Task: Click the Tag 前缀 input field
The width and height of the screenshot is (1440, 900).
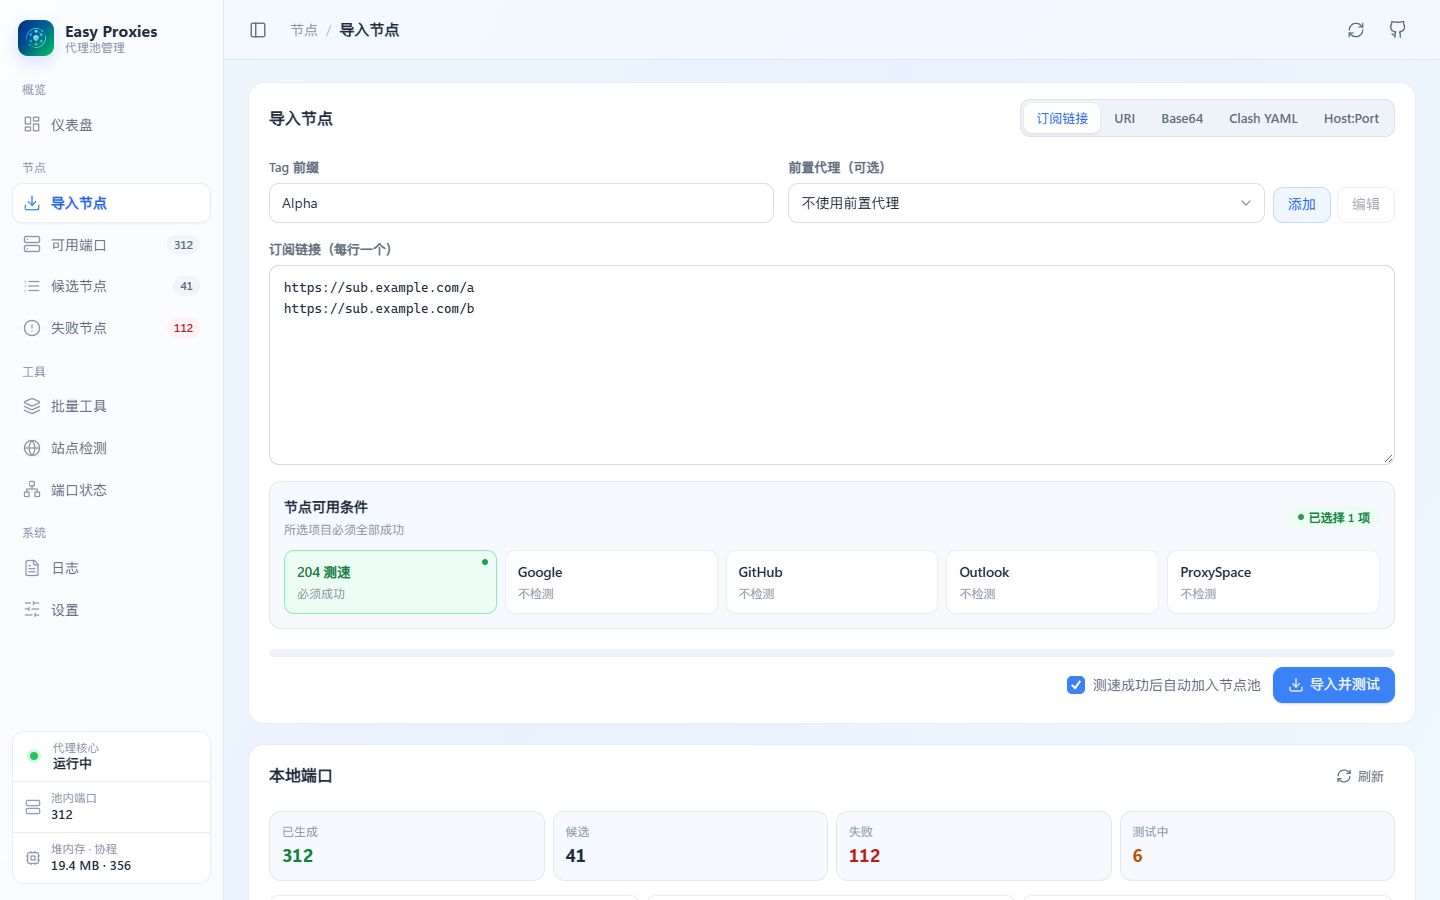Action: (521, 203)
